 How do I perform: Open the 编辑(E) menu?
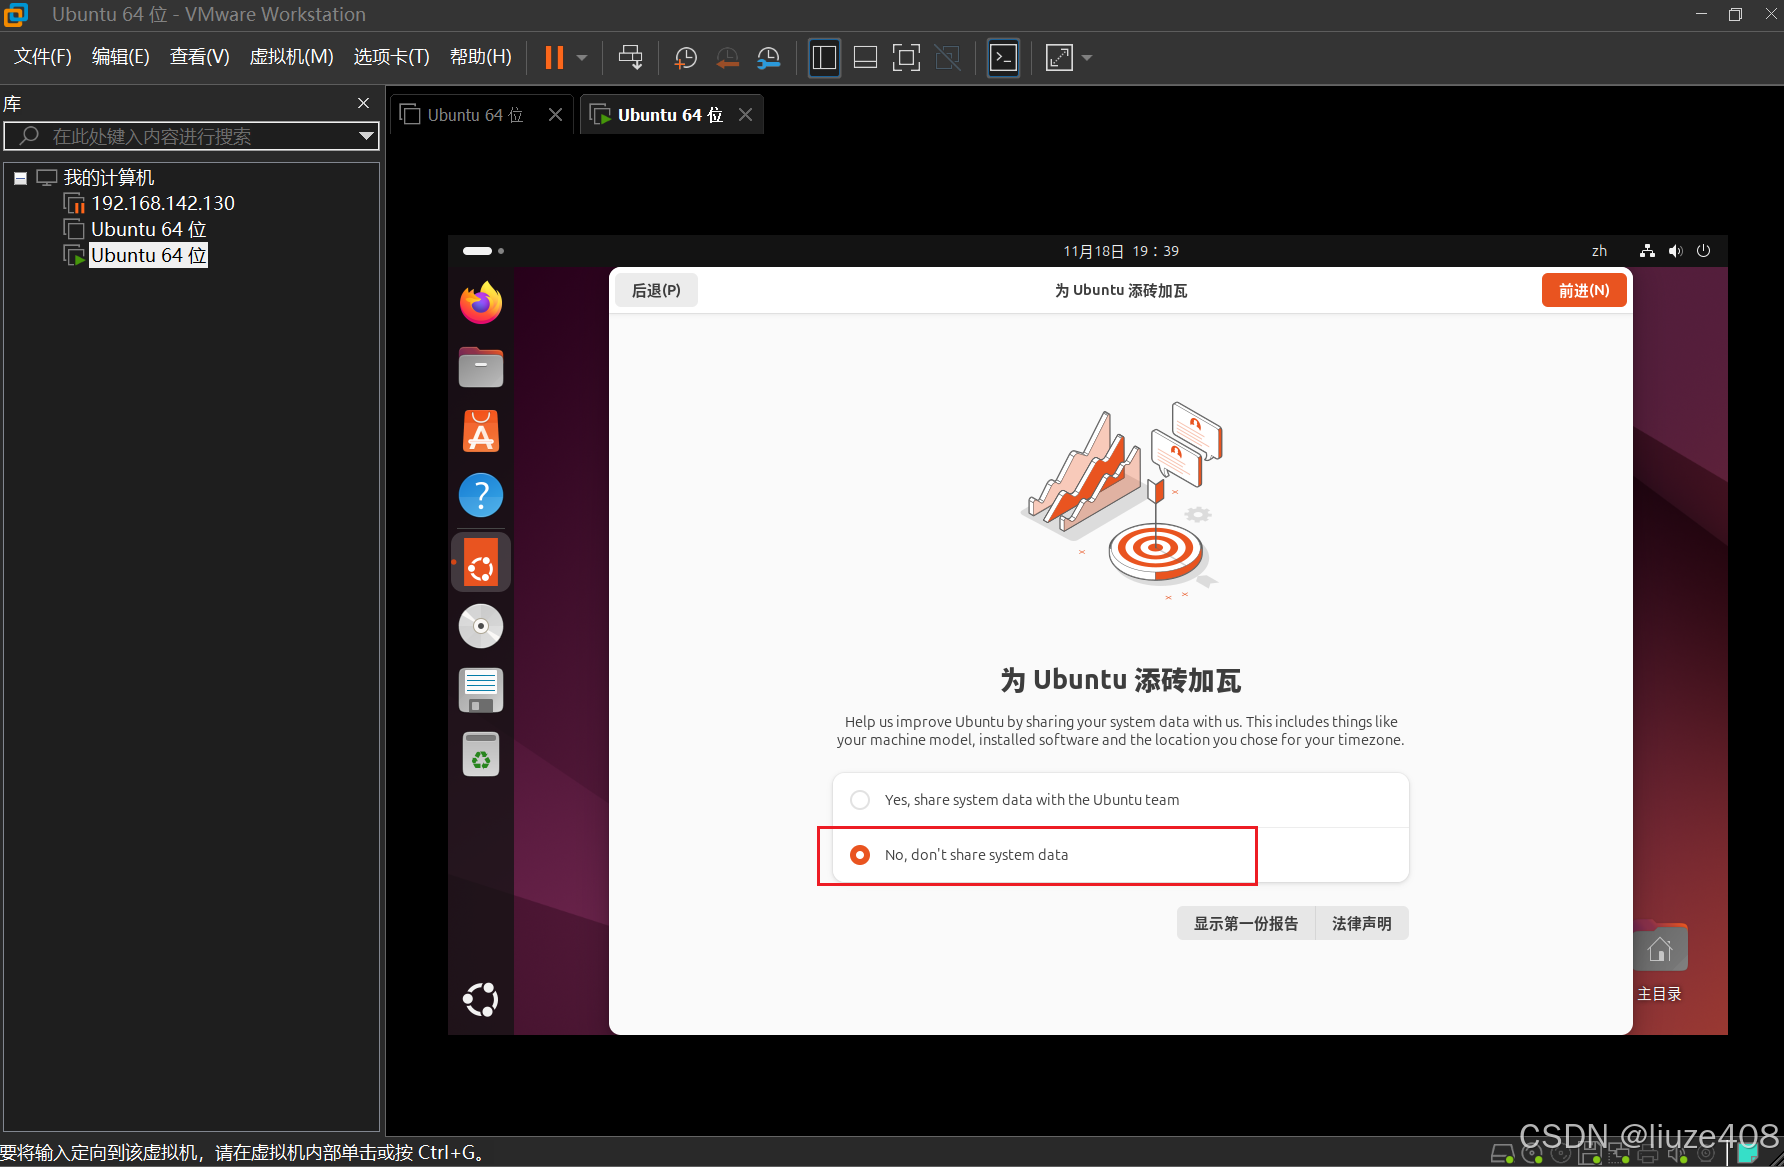pyautogui.click(x=121, y=57)
